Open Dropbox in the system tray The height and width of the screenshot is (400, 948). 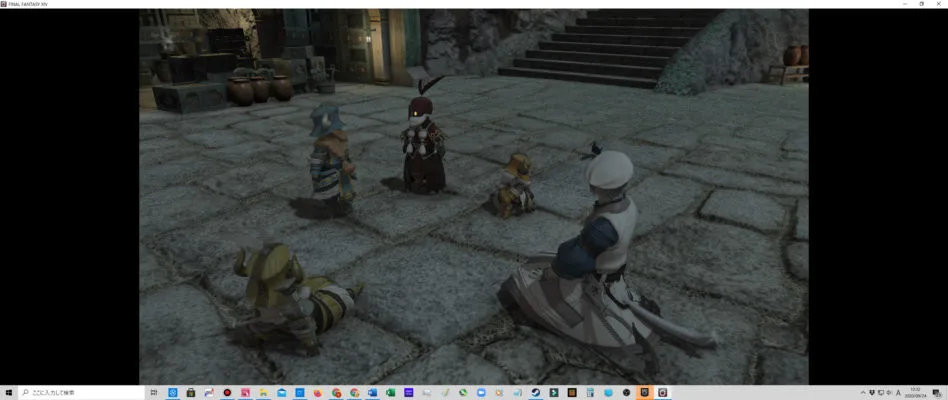click(x=872, y=393)
